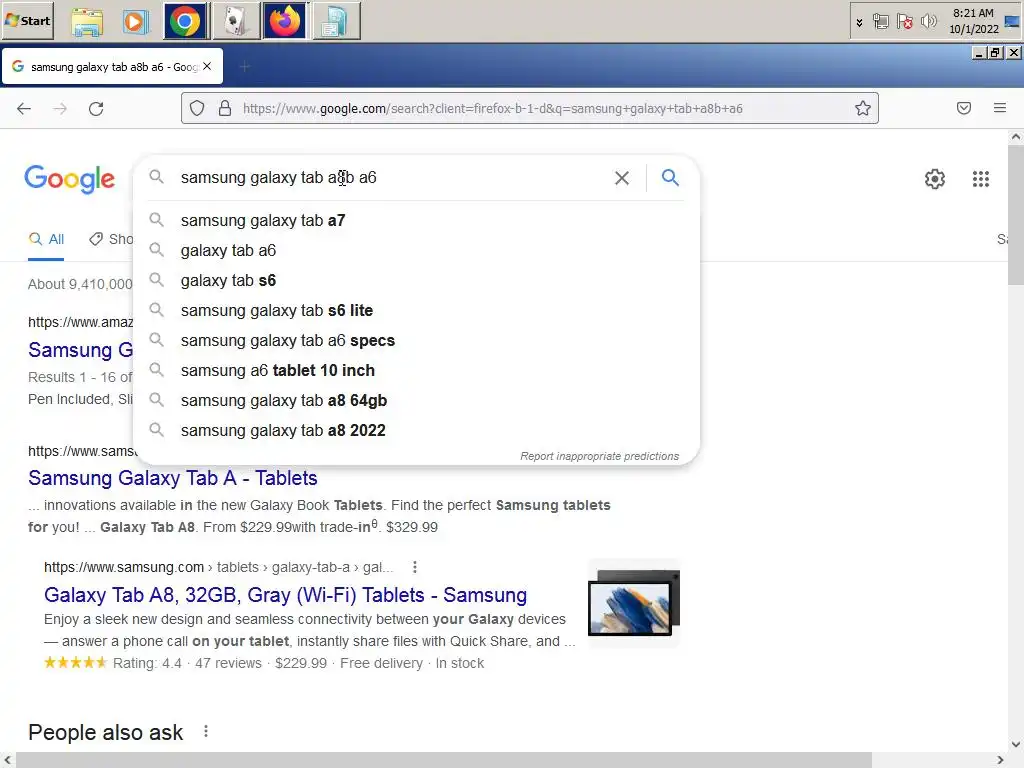Select Firefox icon in taskbar
The width and height of the screenshot is (1024, 768).
click(x=285, y=22)
